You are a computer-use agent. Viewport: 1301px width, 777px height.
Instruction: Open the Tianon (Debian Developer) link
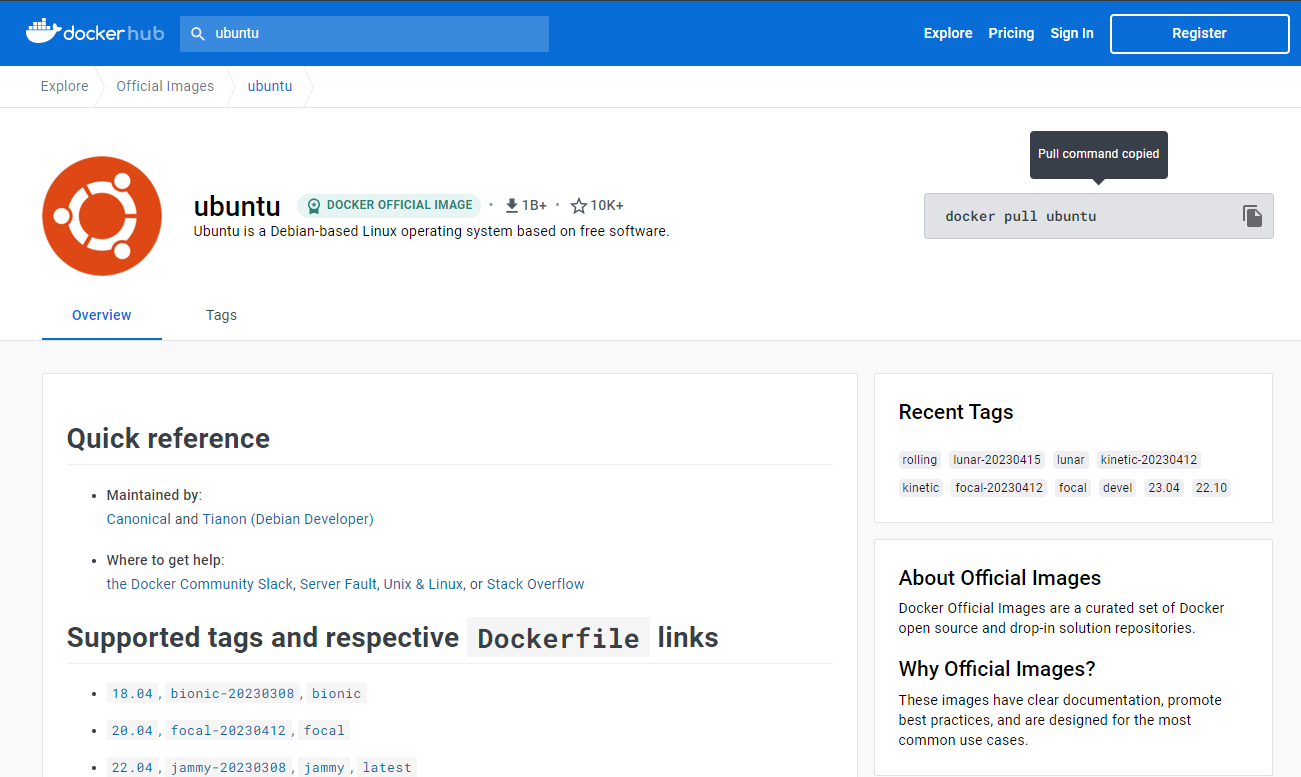point(288,519)
